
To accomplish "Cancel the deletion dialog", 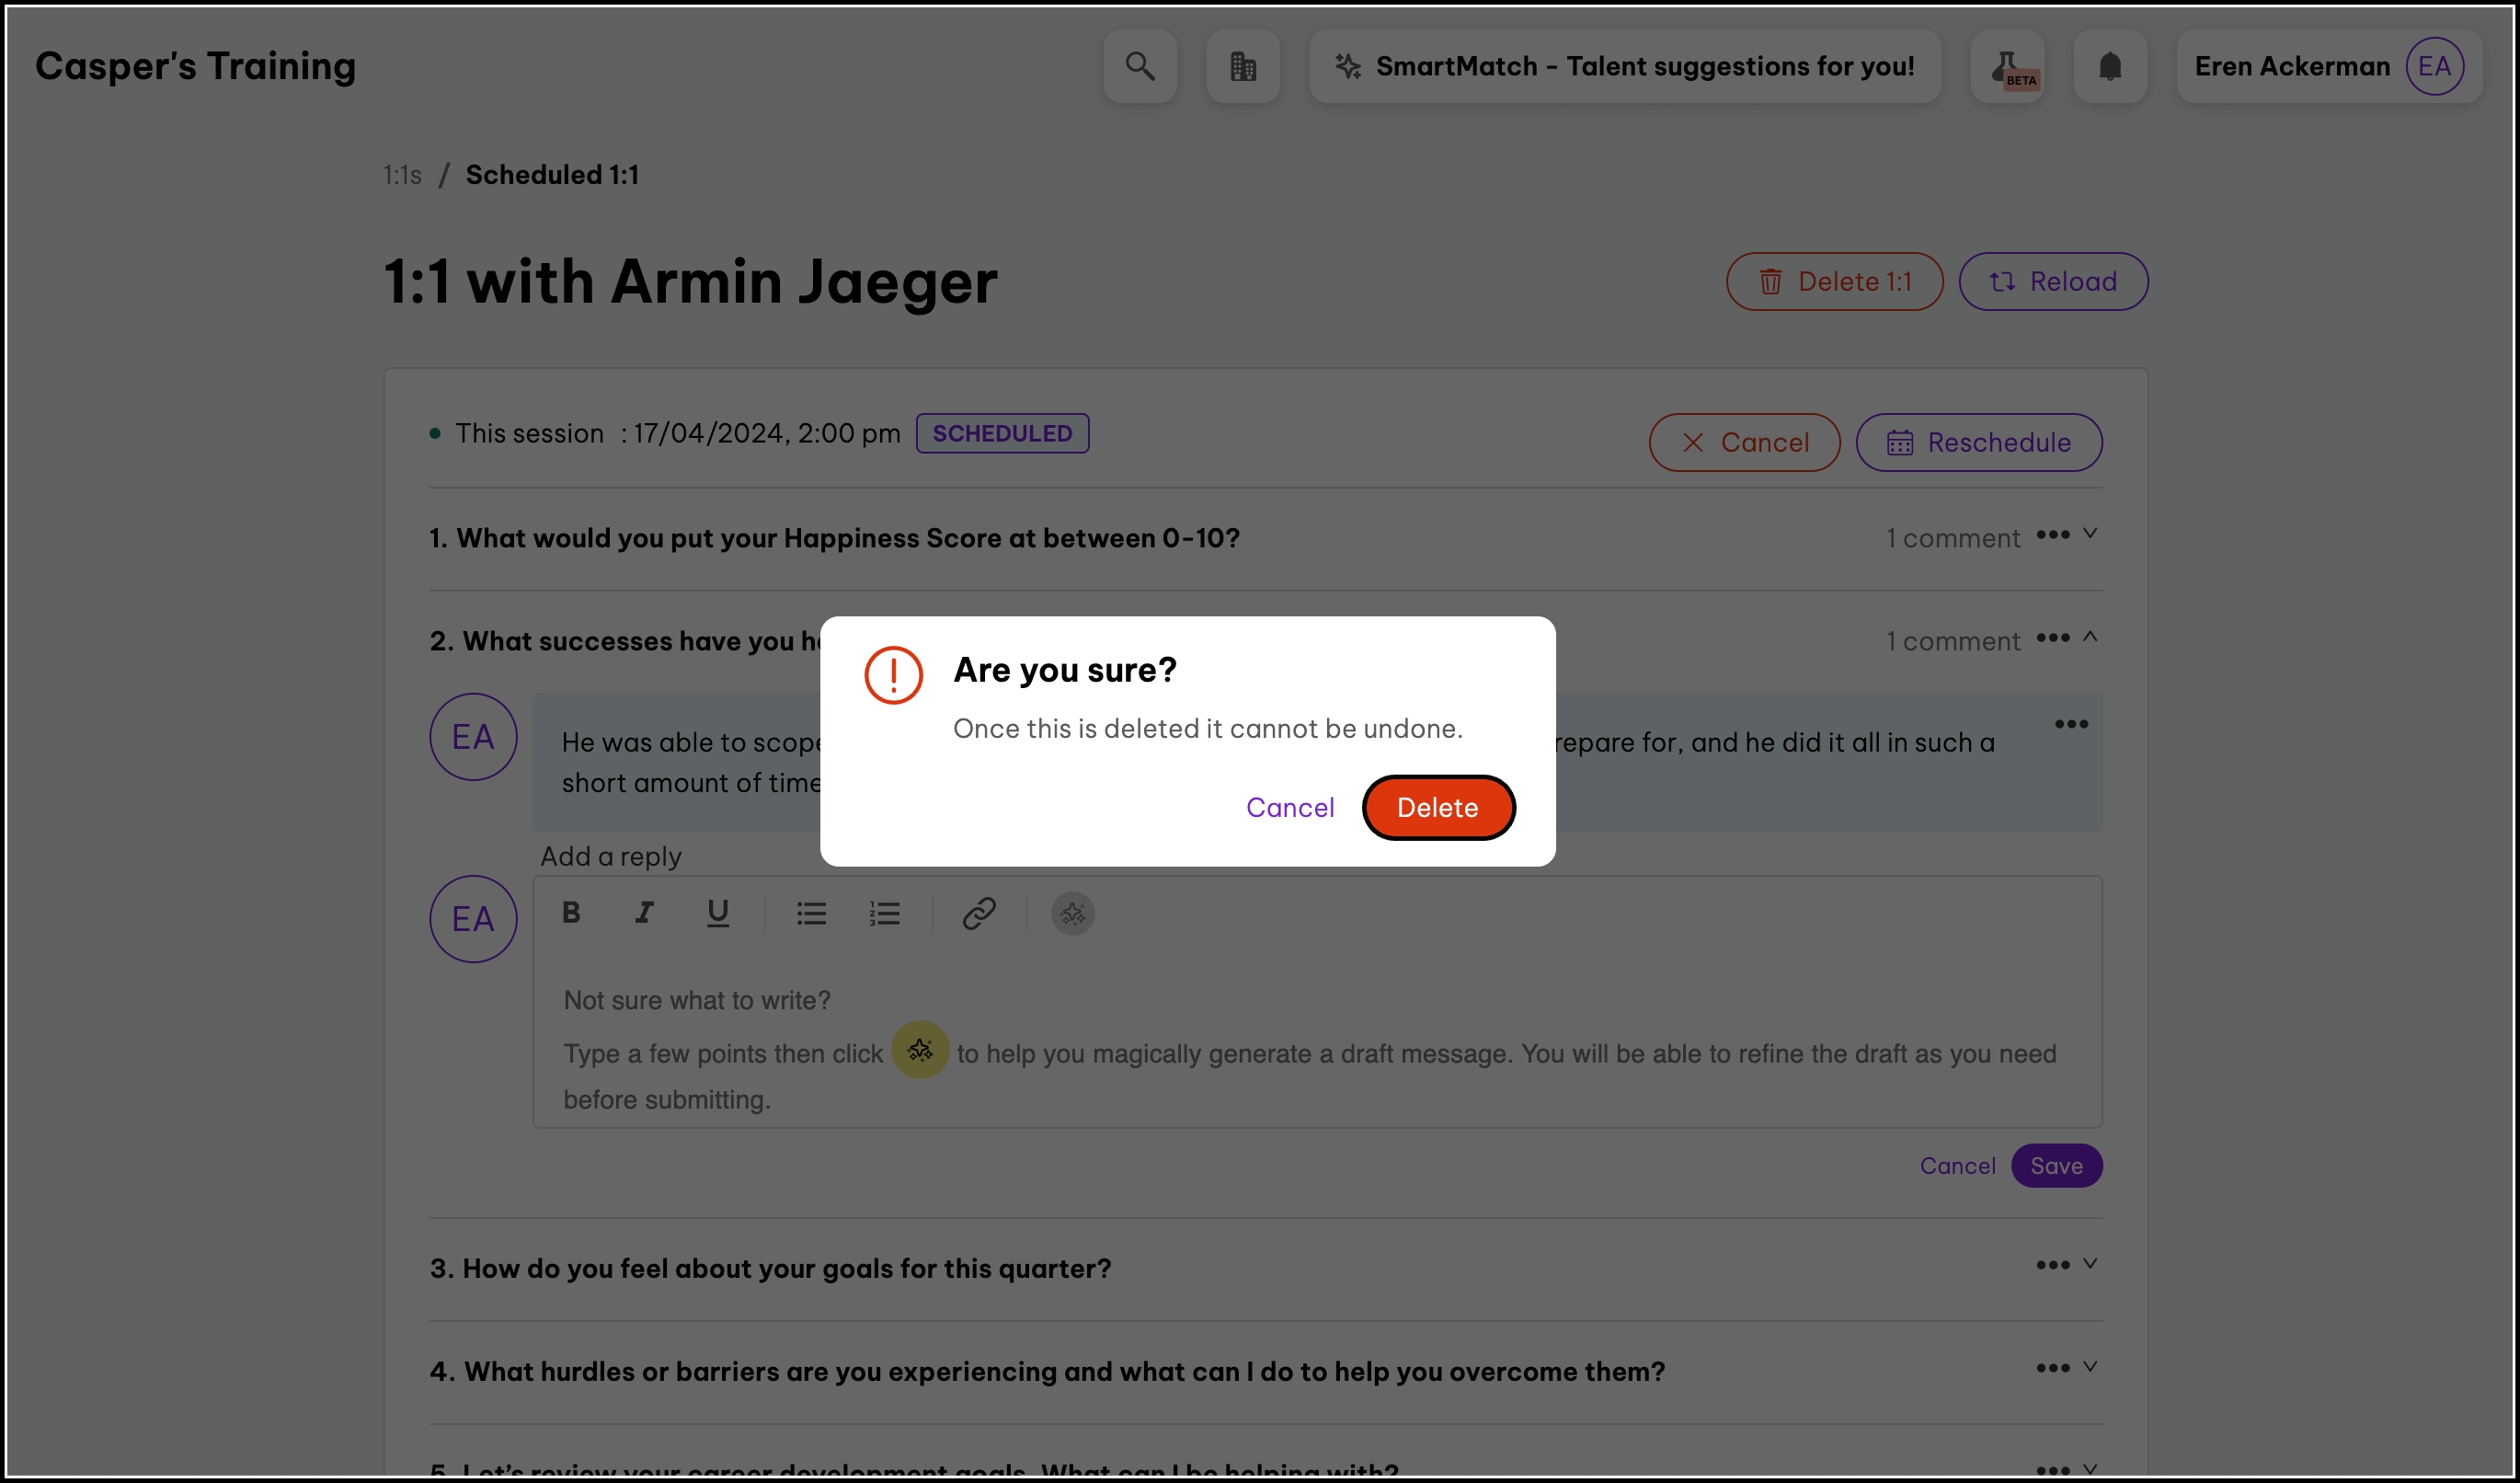I will click(1289, 807).
